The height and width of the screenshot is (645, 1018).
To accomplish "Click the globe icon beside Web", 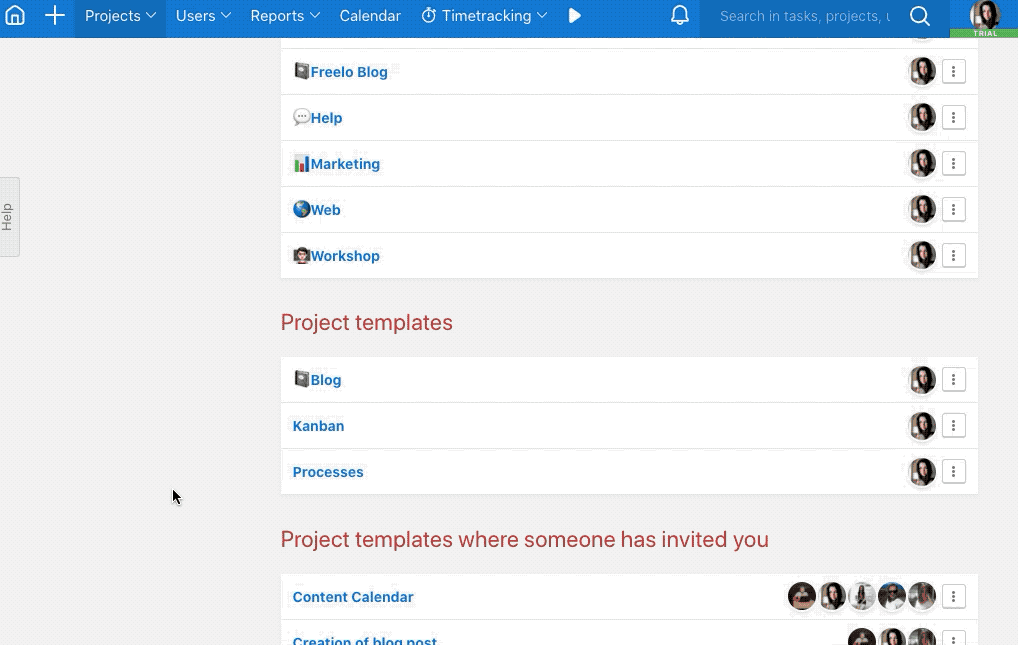I will tap(301, 209).
